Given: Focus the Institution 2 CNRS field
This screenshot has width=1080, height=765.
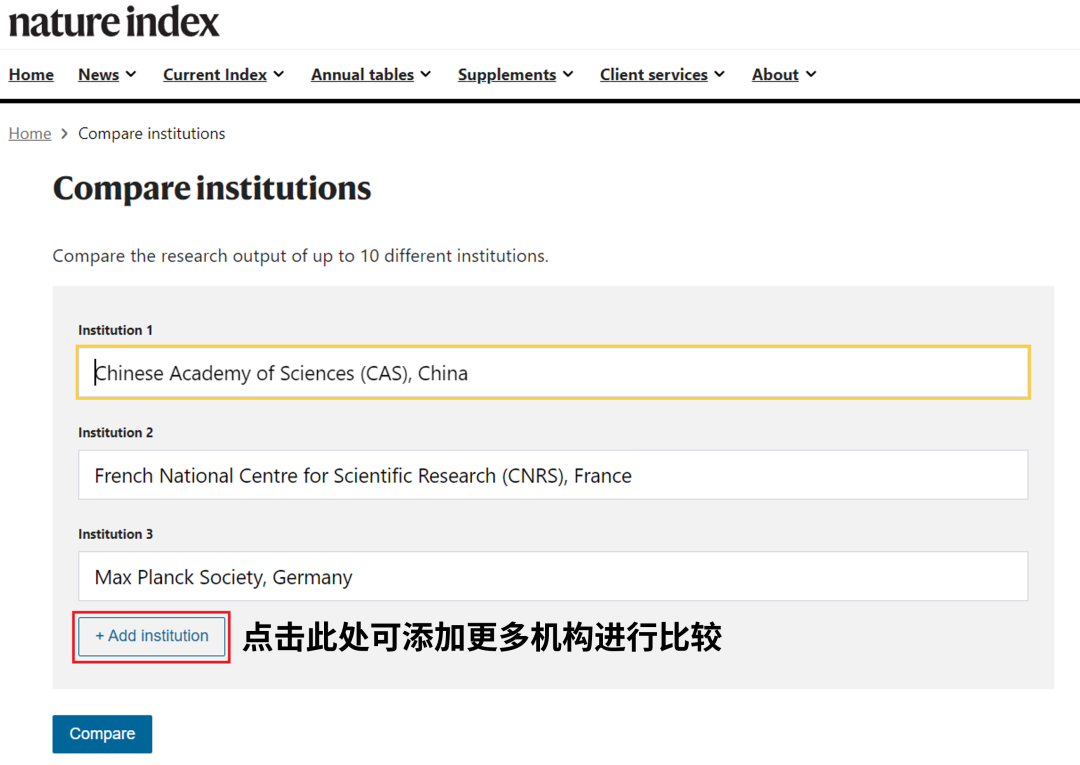Looking at the screenshot, I should [553, 475].
